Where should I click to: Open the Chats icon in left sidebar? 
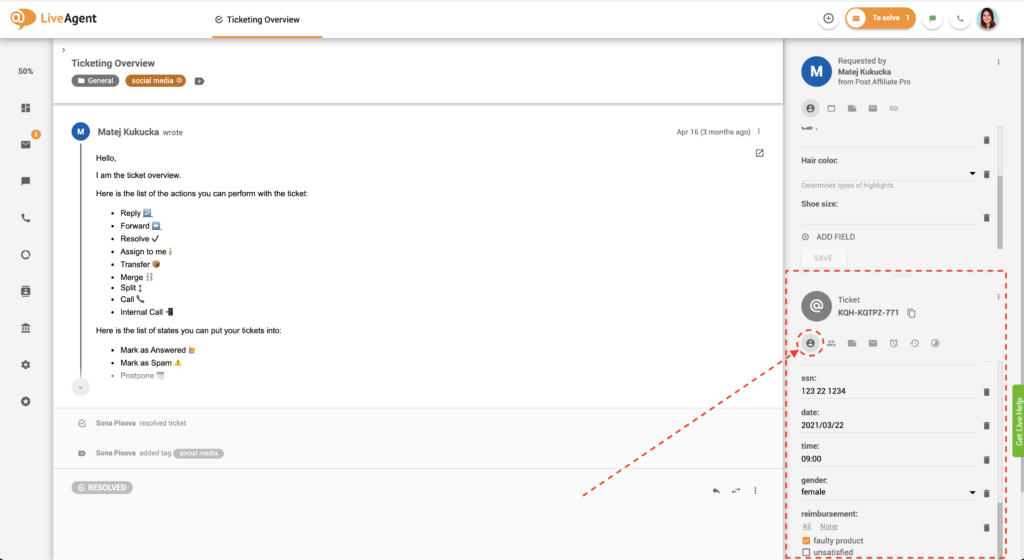[x=26, y=181]
